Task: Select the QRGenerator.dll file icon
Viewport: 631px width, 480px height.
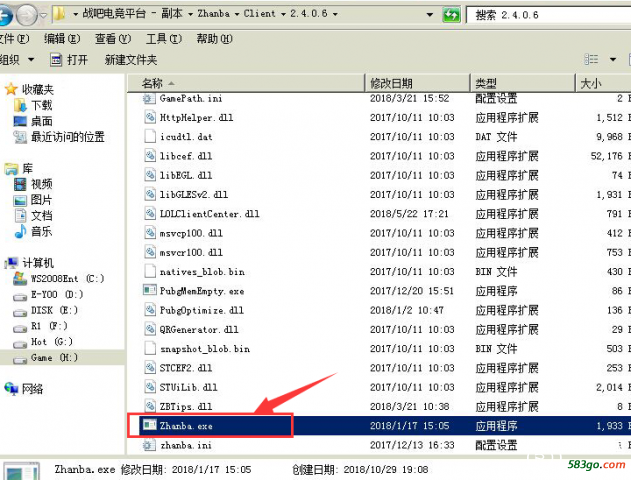Action: 150,329
